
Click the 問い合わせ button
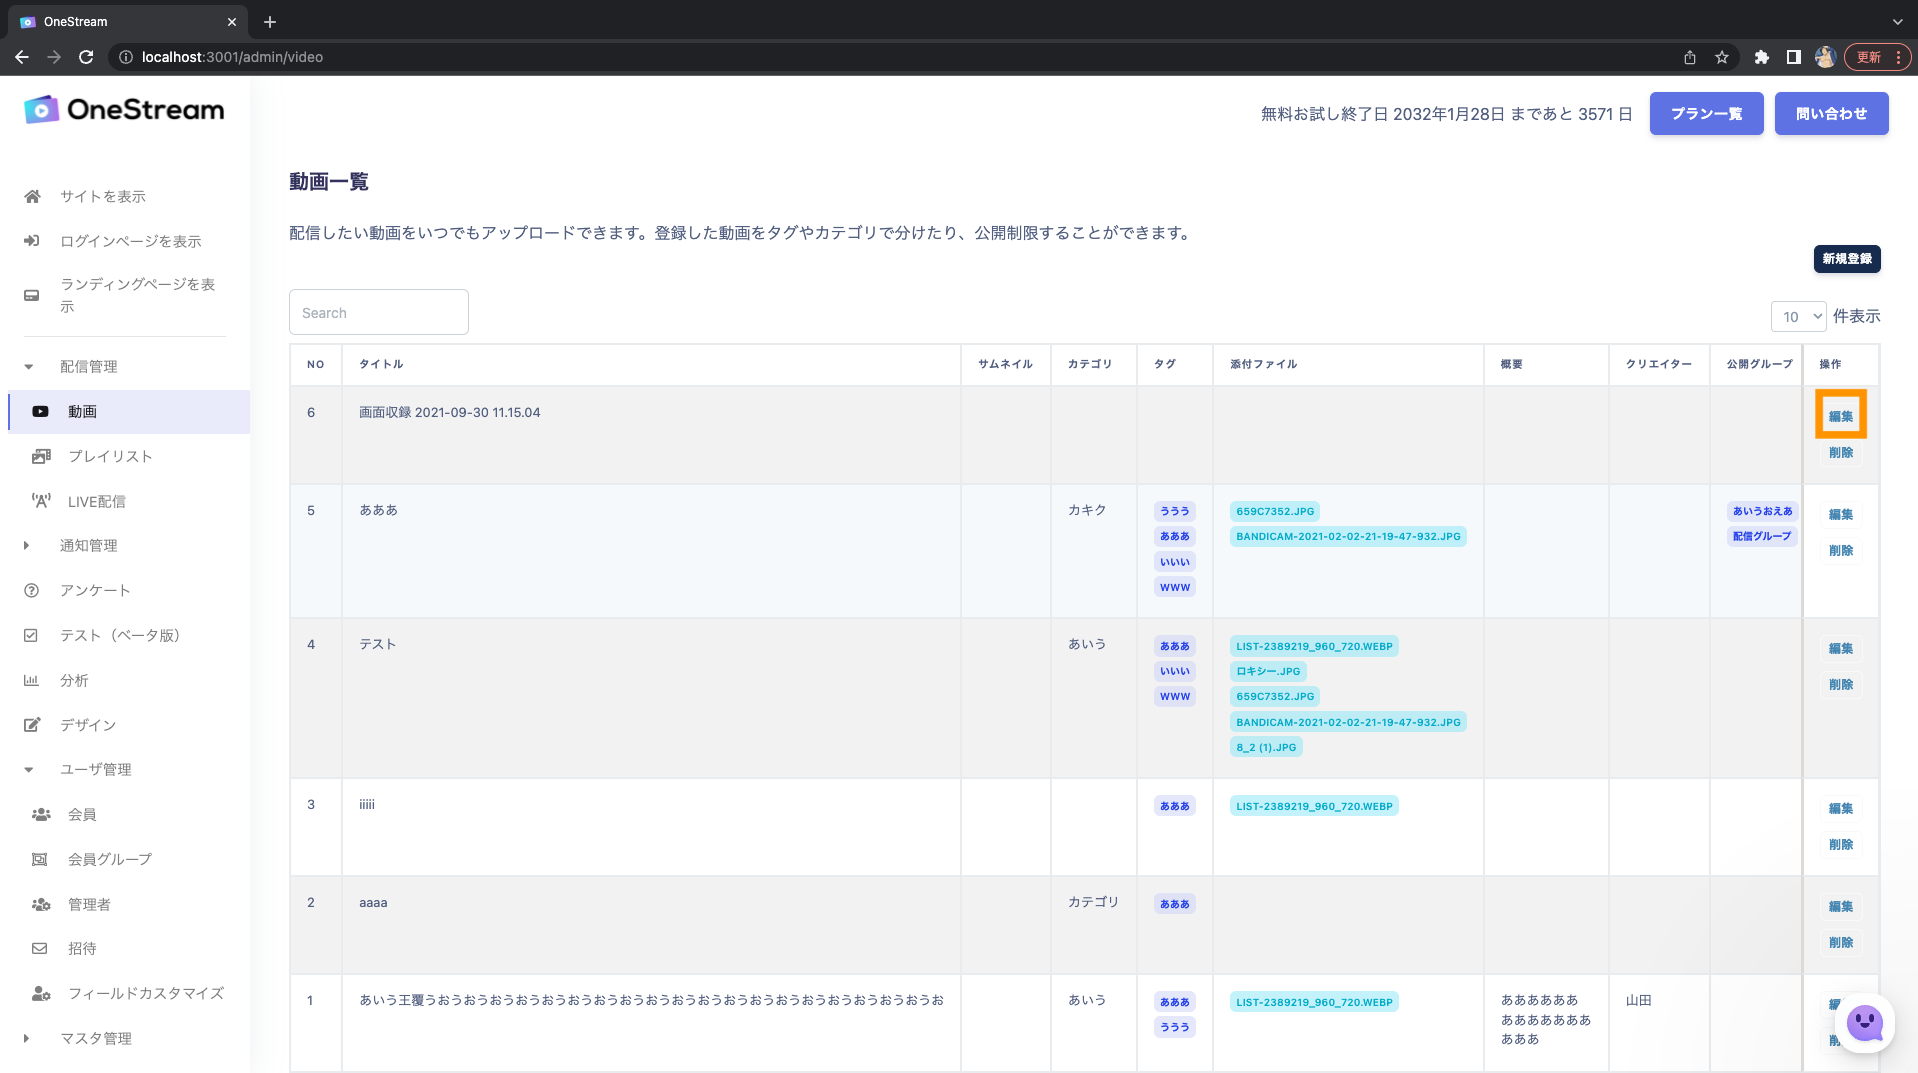(1831, 114)
